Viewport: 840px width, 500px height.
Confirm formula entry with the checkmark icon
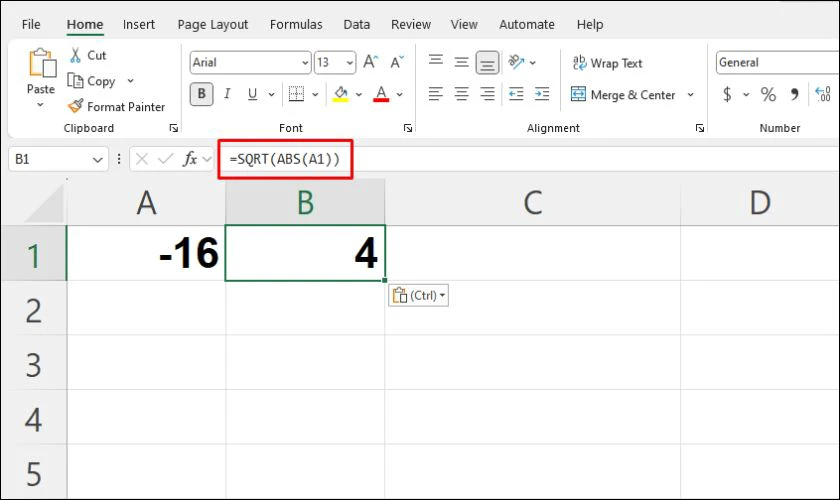pyautogui.click(x=166, y=159)
